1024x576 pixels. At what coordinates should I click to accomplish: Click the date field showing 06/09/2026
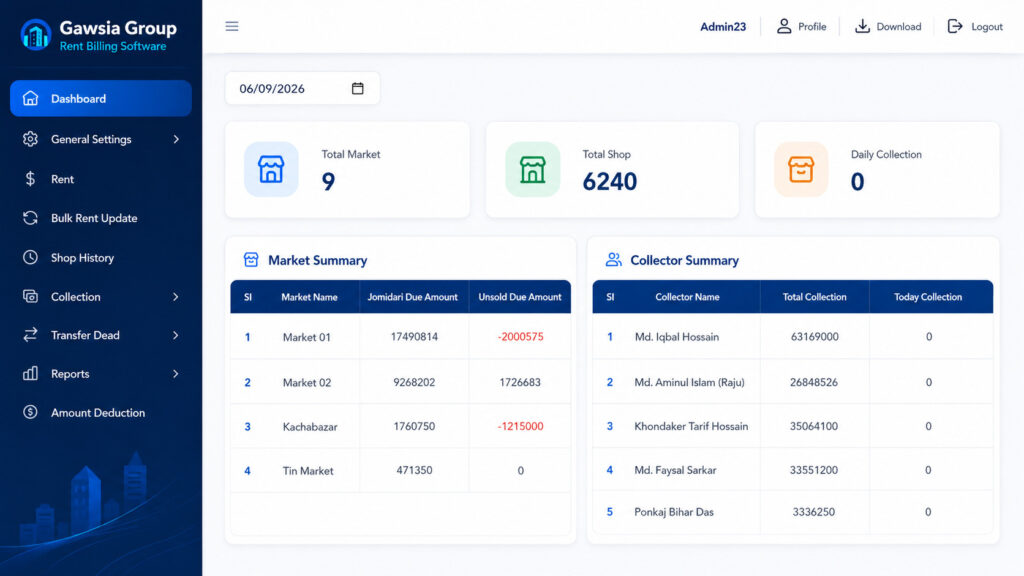(x=302, y=88)
